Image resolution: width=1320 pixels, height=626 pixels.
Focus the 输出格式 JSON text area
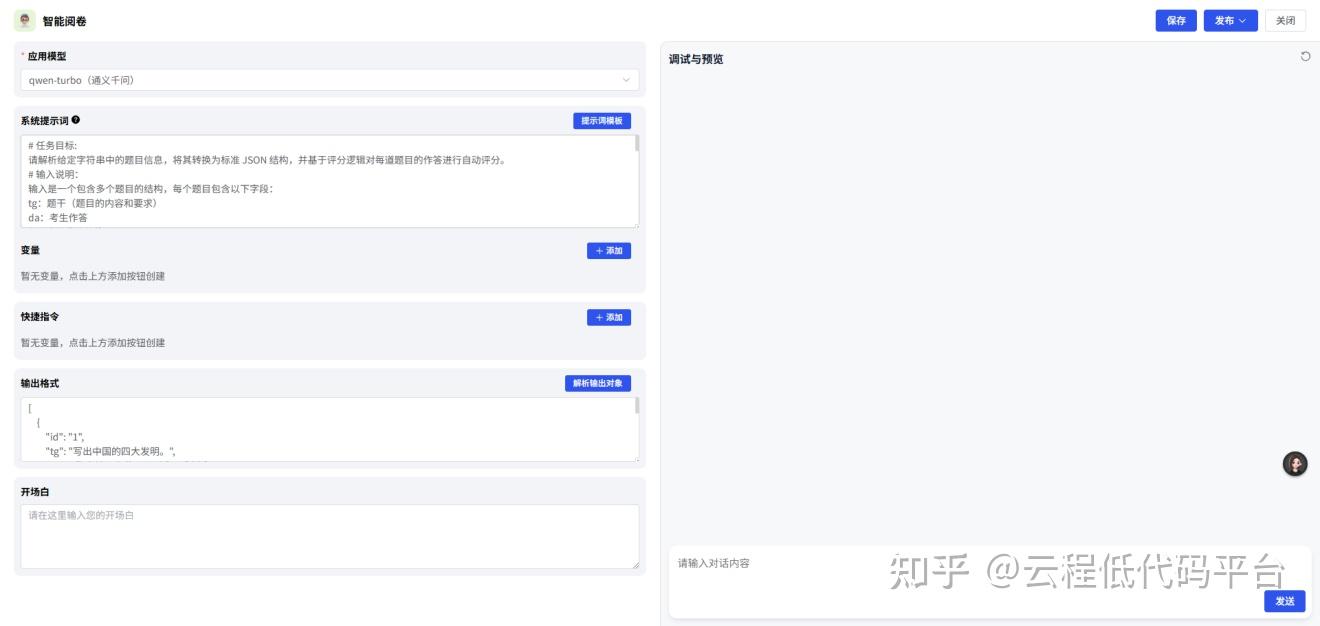coord(328,430)
